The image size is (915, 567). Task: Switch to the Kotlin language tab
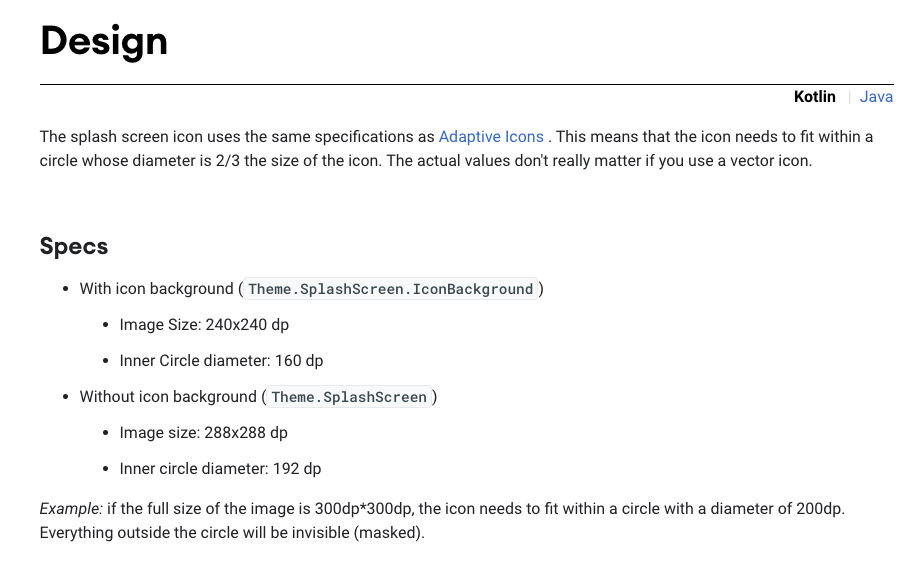[x=814, y=97]
